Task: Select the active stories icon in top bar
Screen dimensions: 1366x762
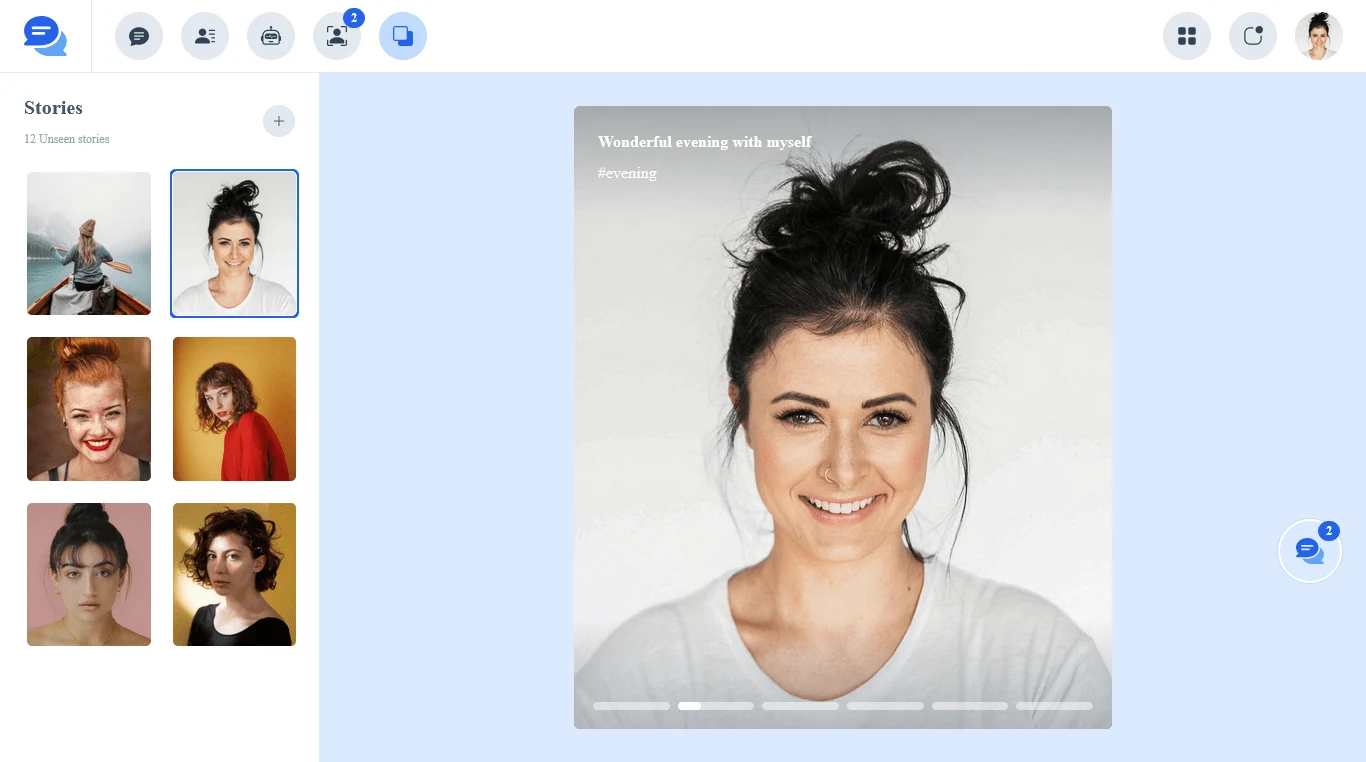Action: [403, 36]
